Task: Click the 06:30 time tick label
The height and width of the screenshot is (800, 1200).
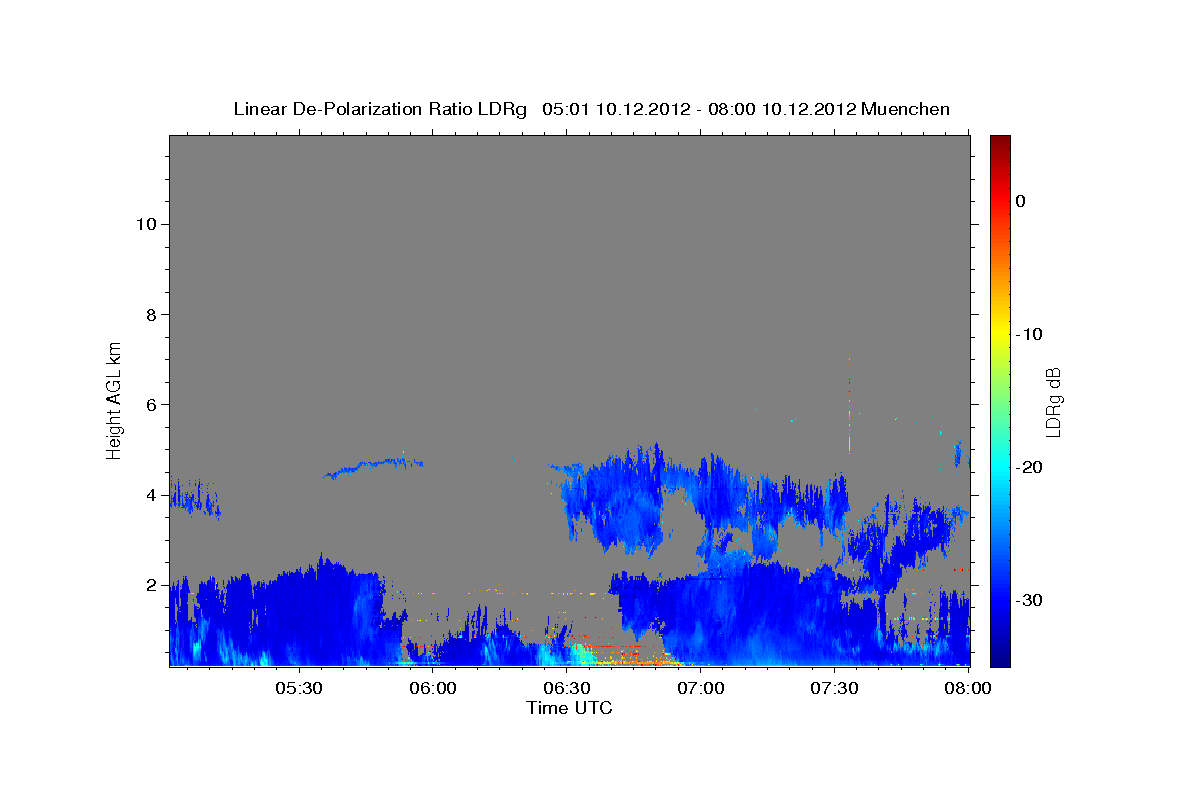Action: coord(567,689)
